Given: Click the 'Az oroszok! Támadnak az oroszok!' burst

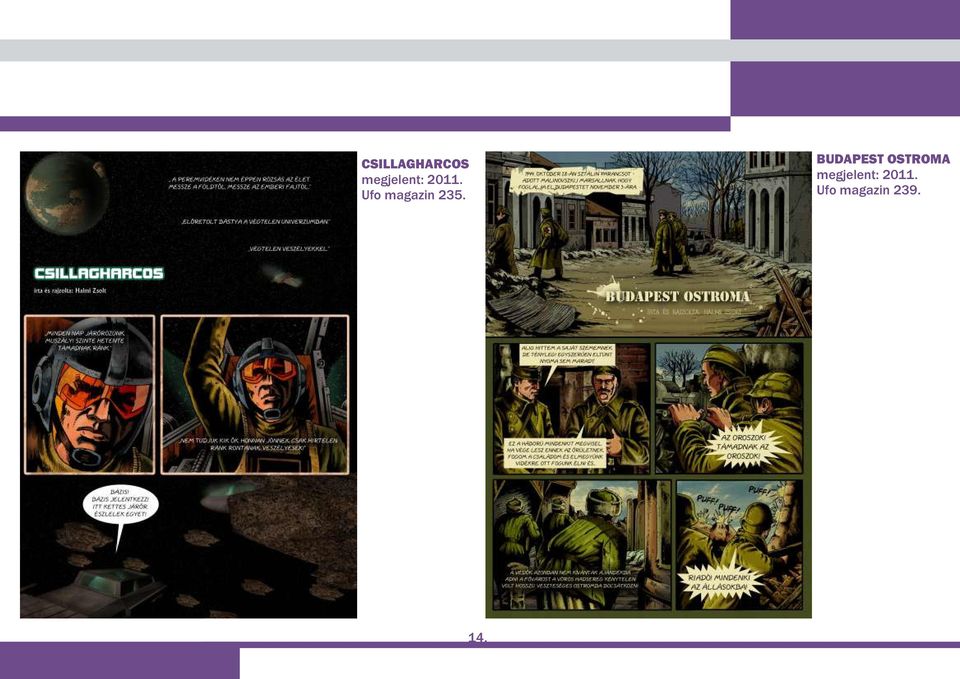Looking at the screenshot, I should [x=742, y=448].
